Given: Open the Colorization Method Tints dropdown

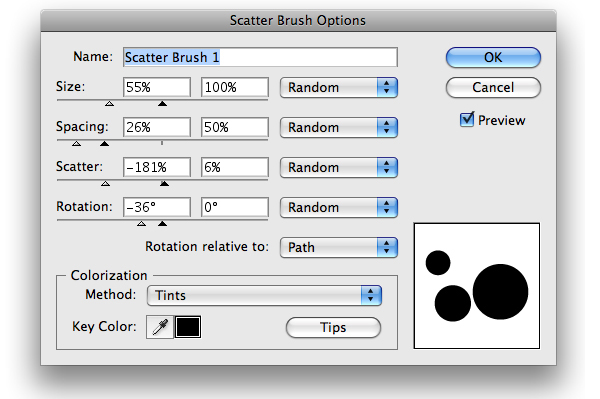Looking at the screenshot, I should pyautogui.click(x=264, y=295).
